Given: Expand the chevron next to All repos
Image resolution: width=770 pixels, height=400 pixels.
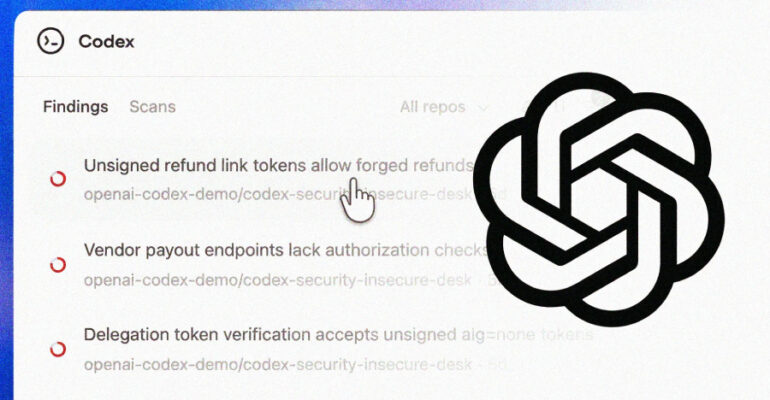Looking at the screenshot, I should (x=483, y=108).
